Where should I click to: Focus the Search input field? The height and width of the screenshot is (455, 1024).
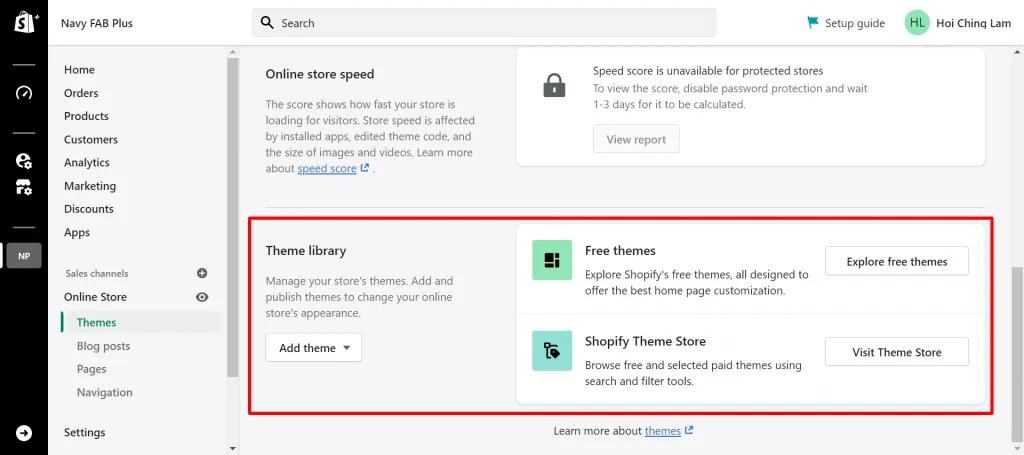click(x=484, y=23)
